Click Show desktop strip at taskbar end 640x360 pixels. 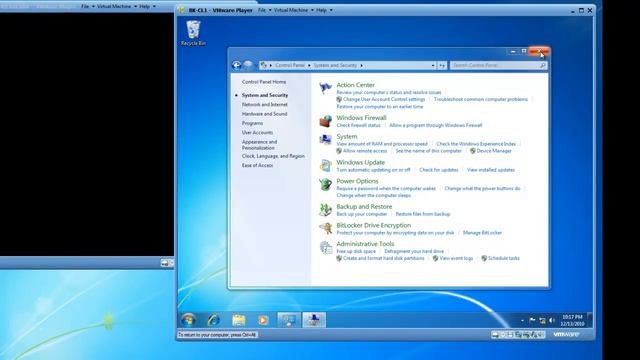[590, 320]
